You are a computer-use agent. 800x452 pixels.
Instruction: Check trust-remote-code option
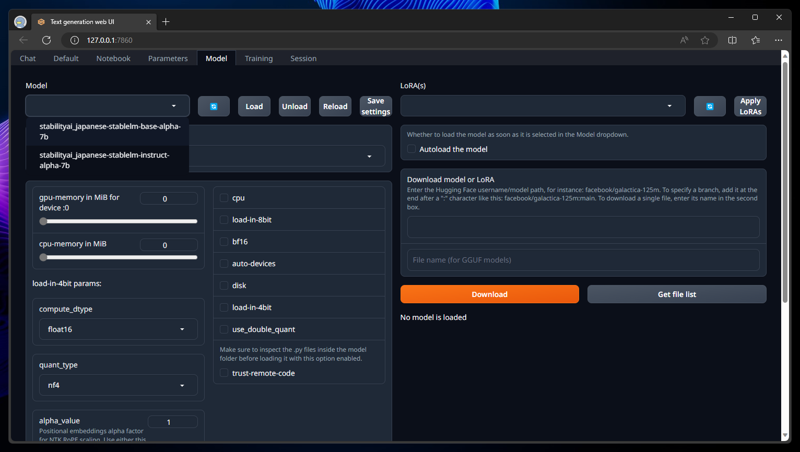coord(224,373)
